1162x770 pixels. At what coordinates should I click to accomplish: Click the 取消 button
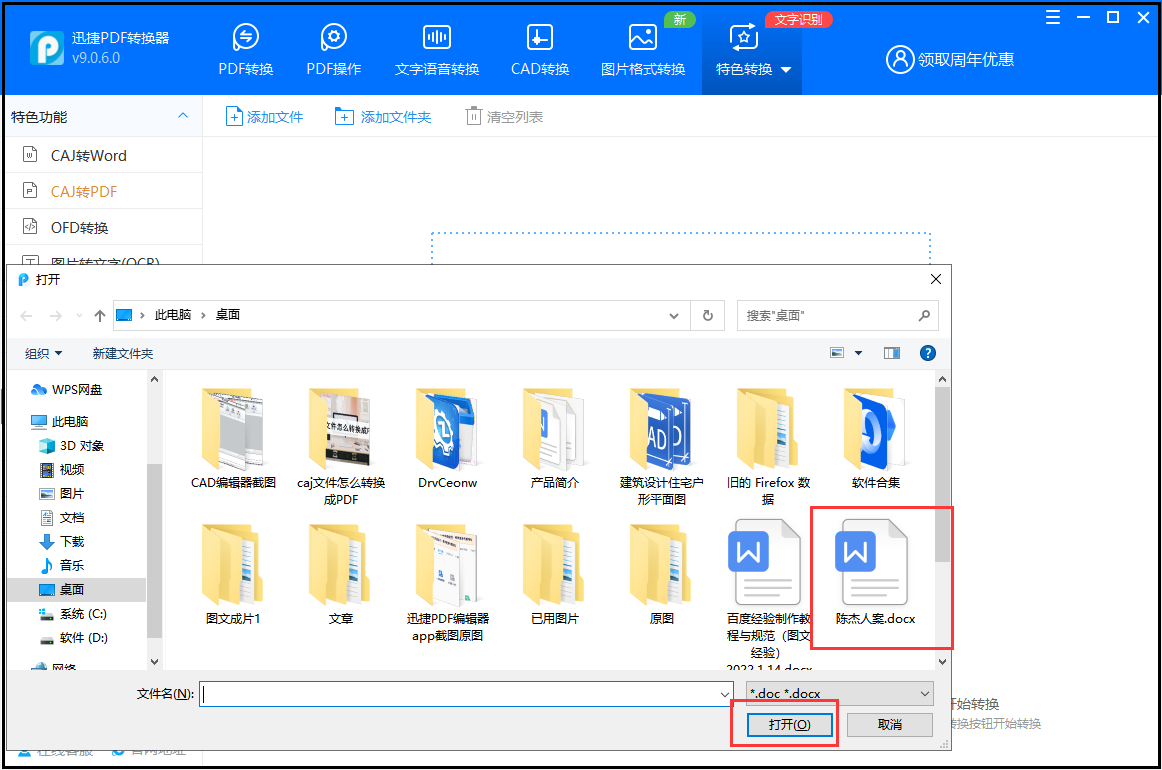point(889,724)
